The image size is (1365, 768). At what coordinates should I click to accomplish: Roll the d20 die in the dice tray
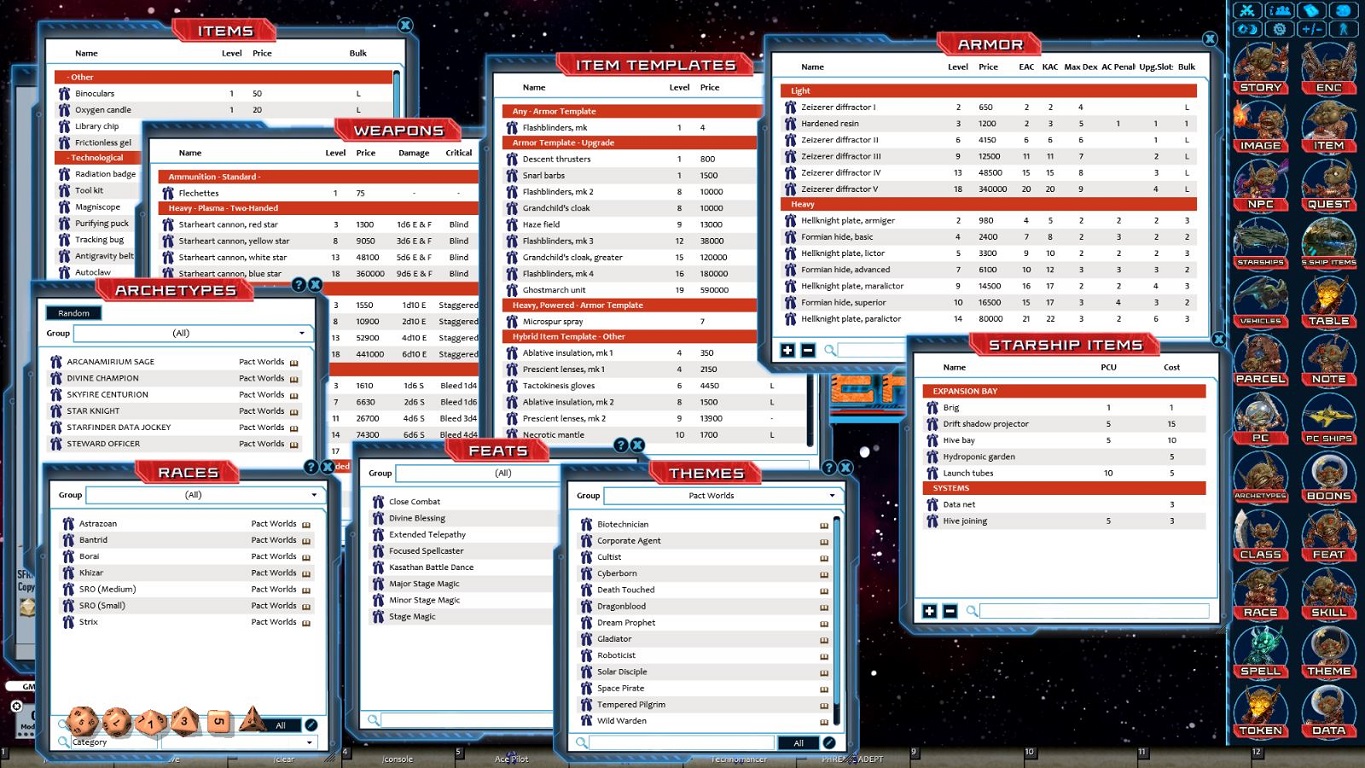point(84,720)
